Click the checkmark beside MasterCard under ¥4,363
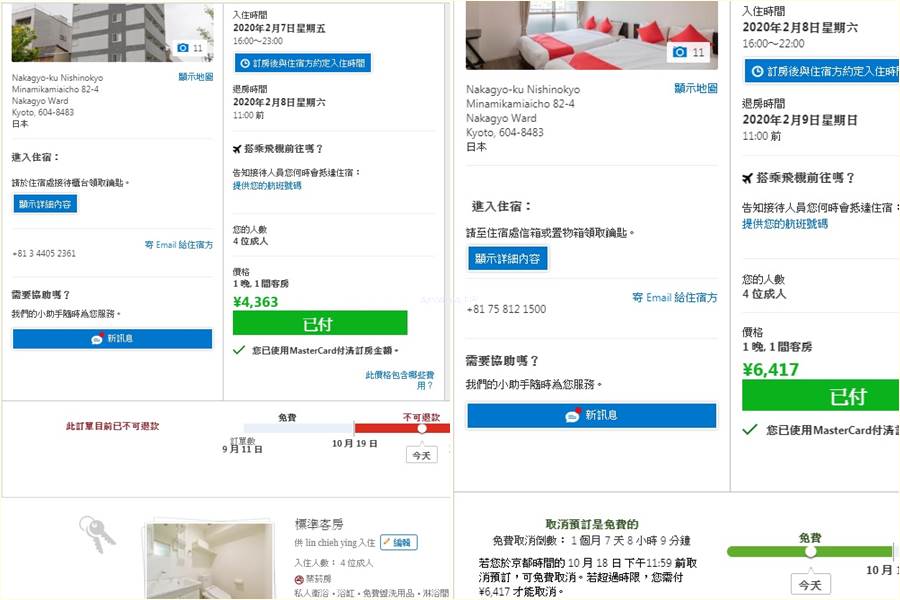900x600 pixels. 239,350
